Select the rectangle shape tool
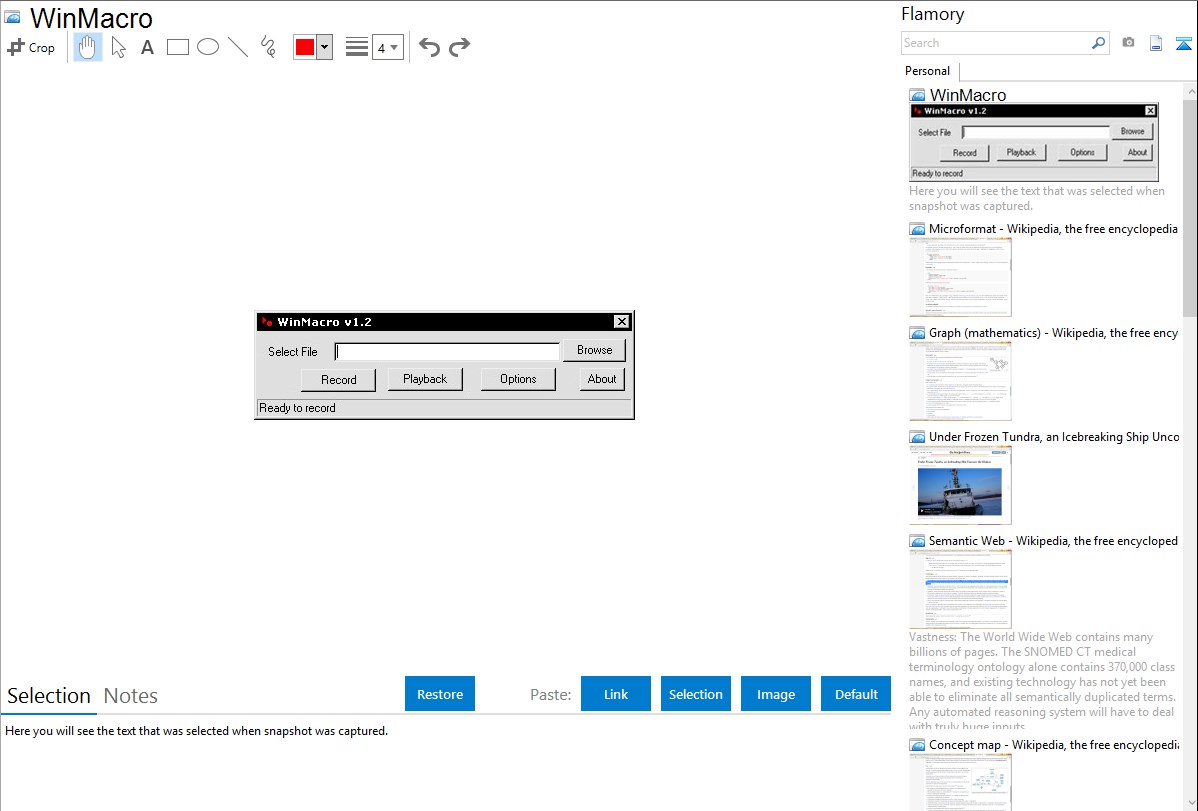 [178, 47]
